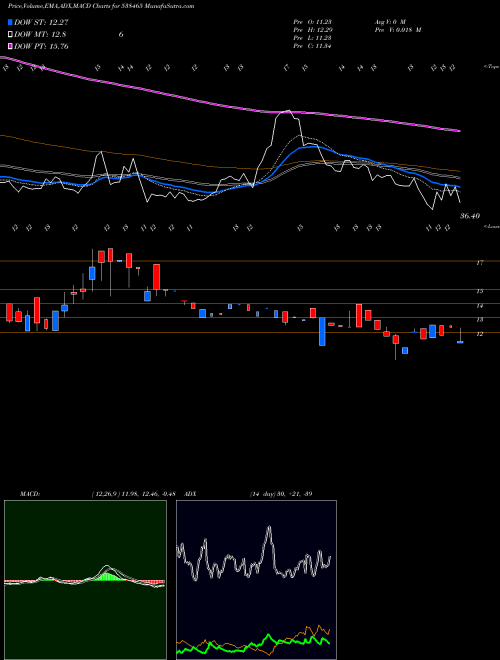
Task: Click the '<Lows' label at right edge
Action: 491,226
